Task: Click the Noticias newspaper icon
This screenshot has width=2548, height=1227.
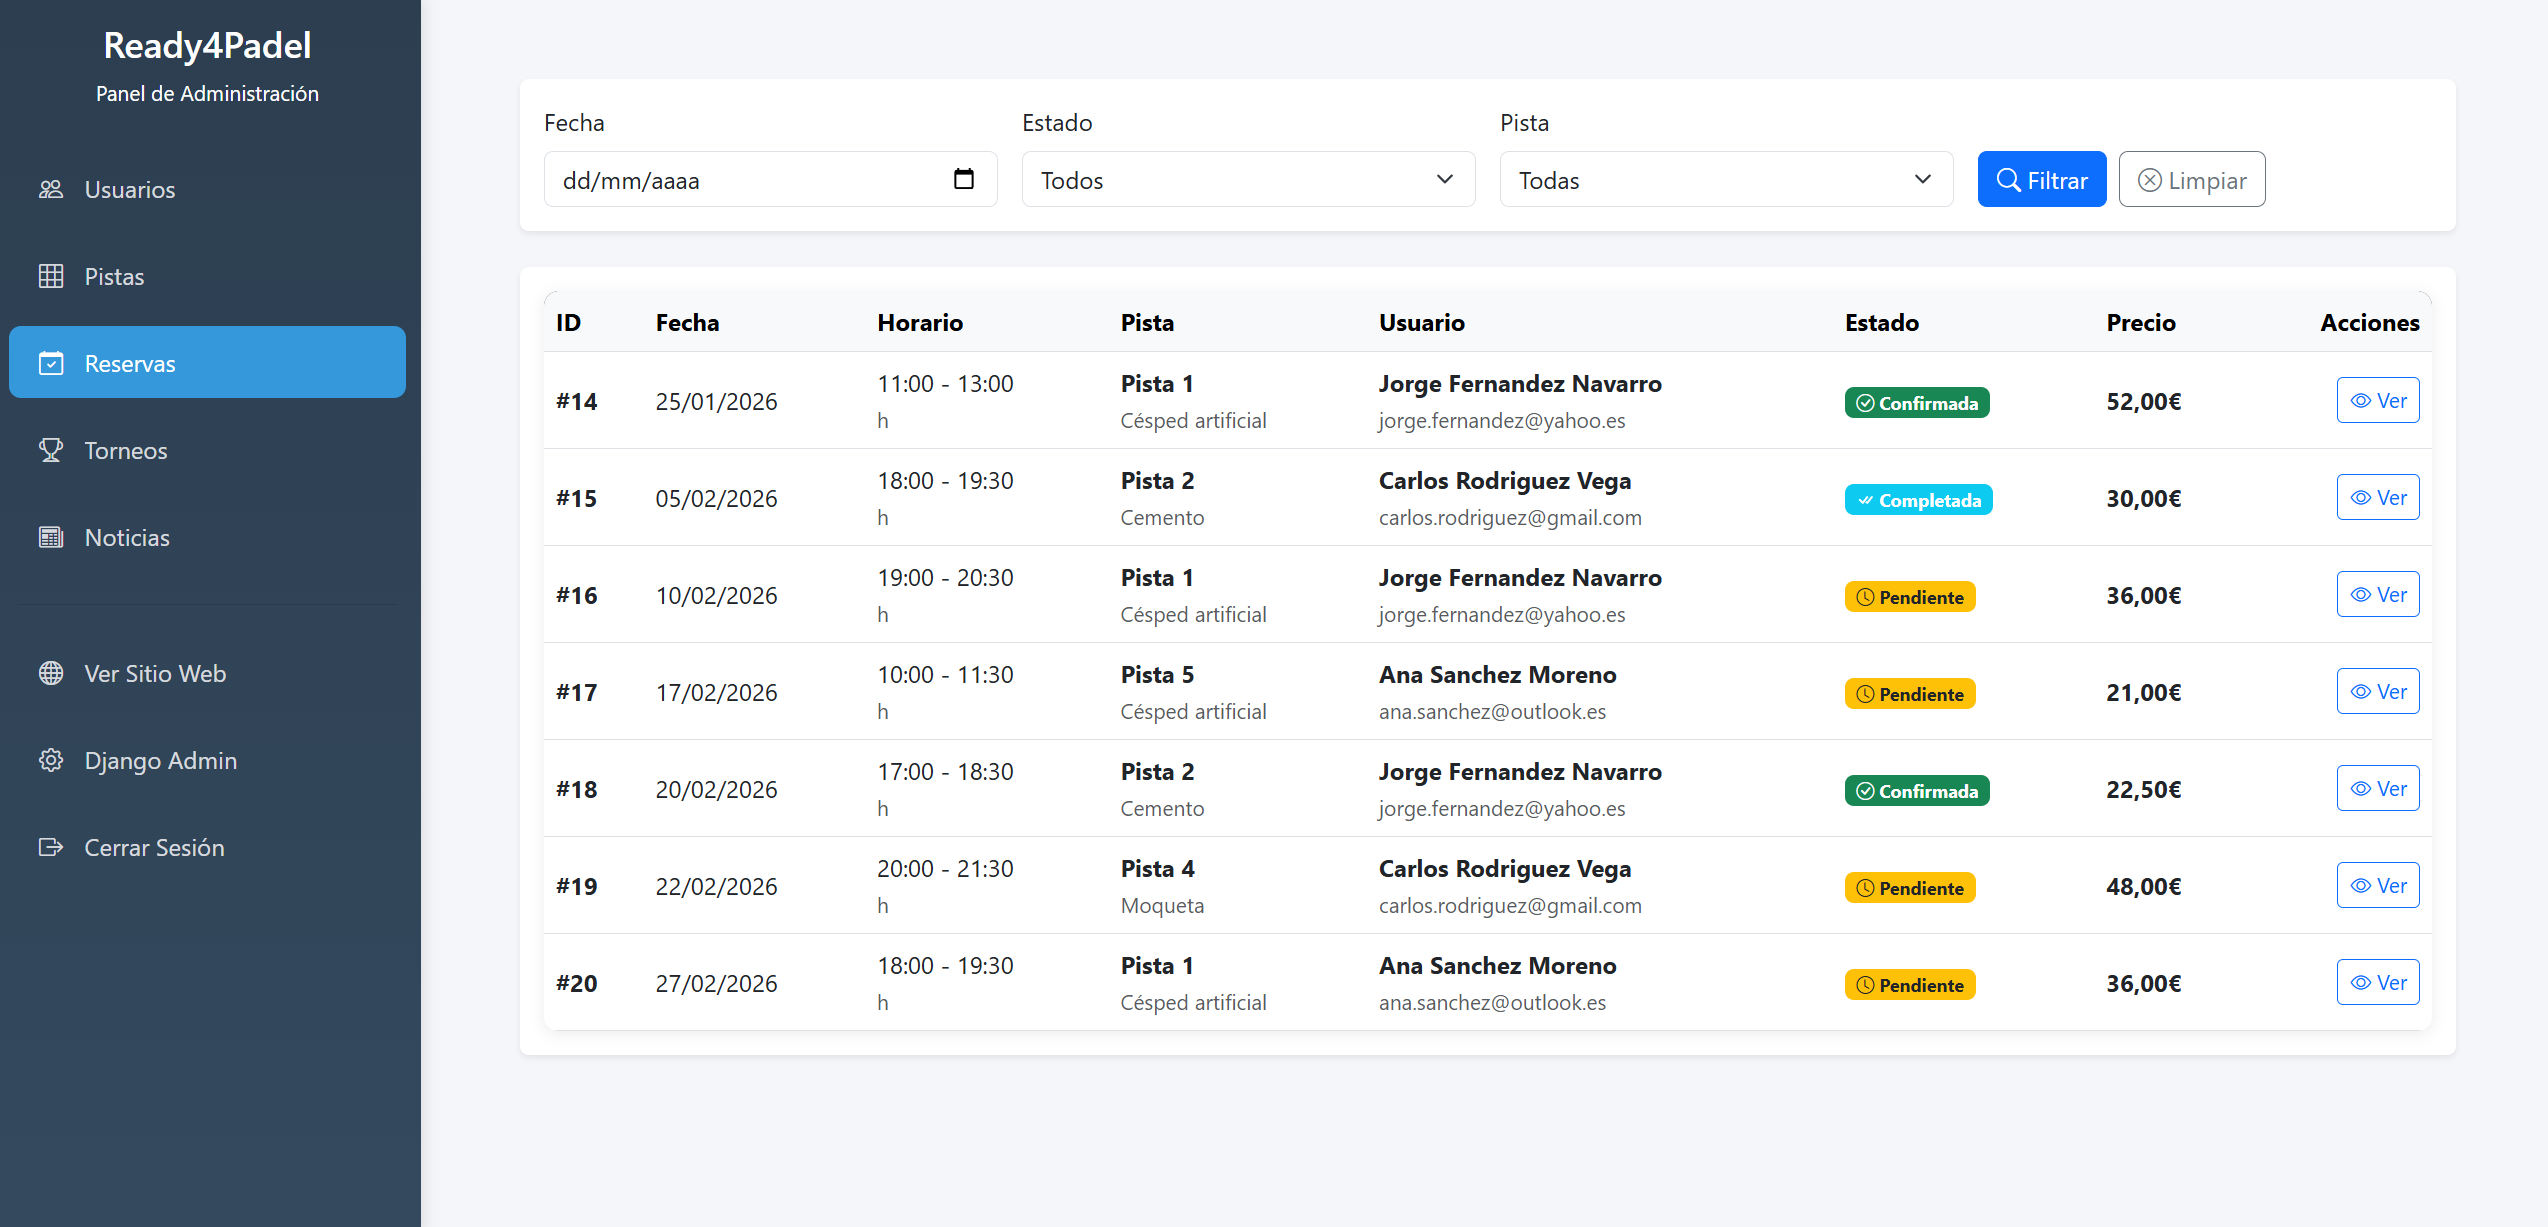Action: pos(51,537)
